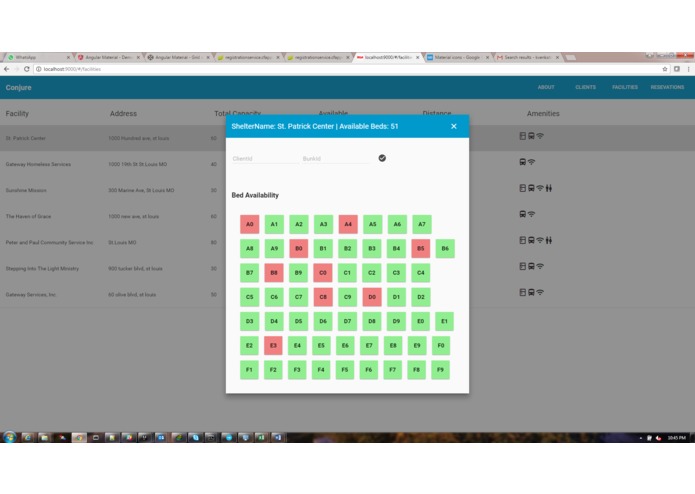Screen dimensions: 695x494
Task: Click the Facility column header
Action: coord(17,113)
